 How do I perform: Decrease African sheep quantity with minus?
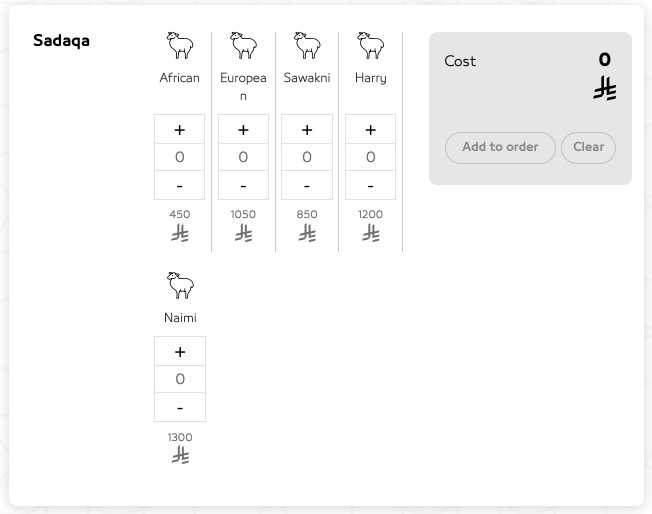180,186
